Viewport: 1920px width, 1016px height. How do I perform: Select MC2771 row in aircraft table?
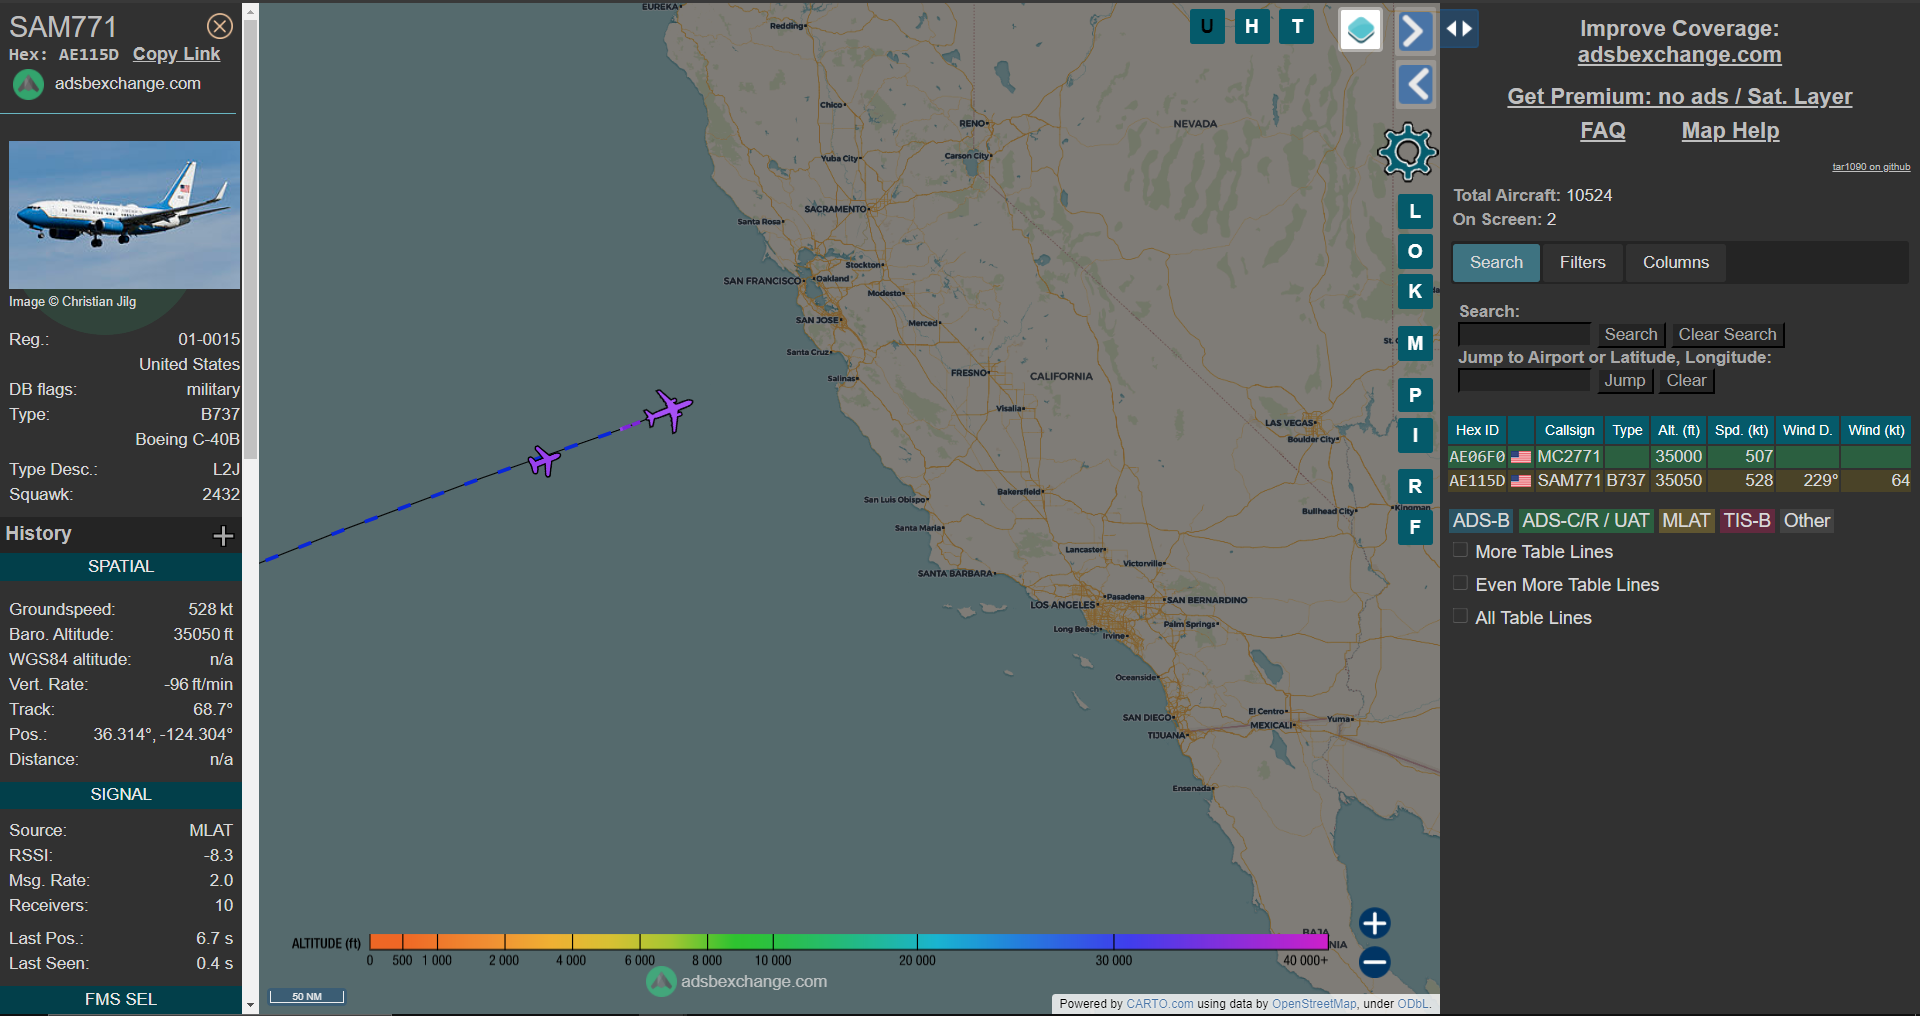[x=1679, y=457]
